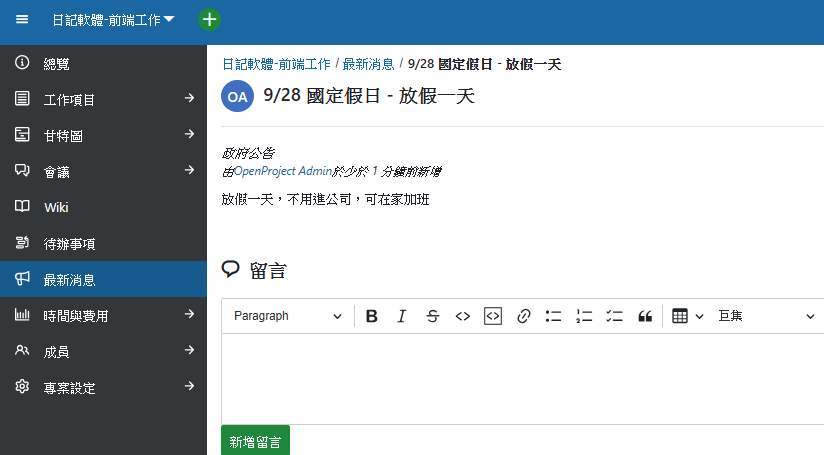Viewport: 824px width, 455px height.
Task: Click the 新增留言 add comment button
Action: point(255,441)
